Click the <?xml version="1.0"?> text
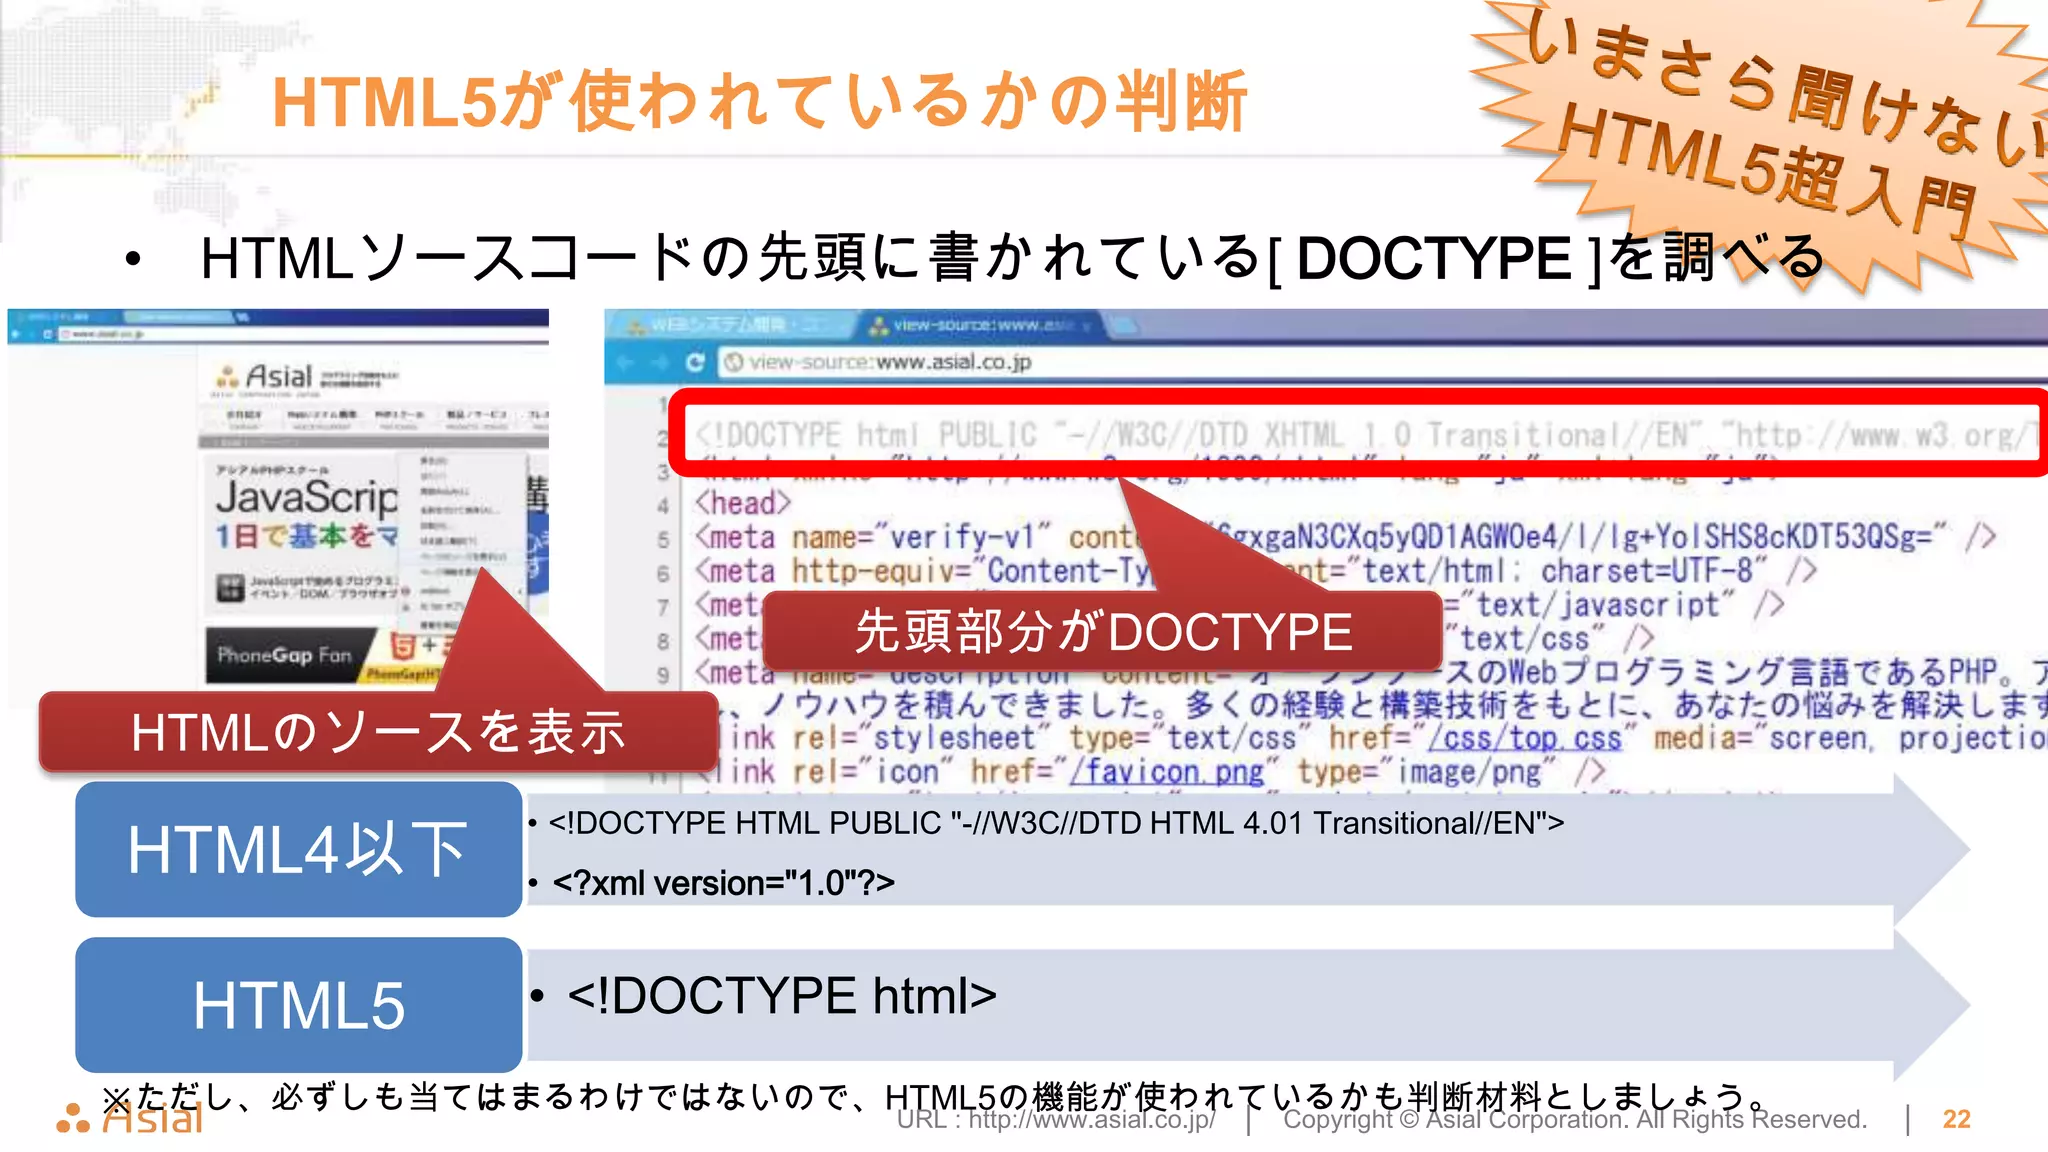Viewport: 2048px width, 1152px height. (723, 883)
